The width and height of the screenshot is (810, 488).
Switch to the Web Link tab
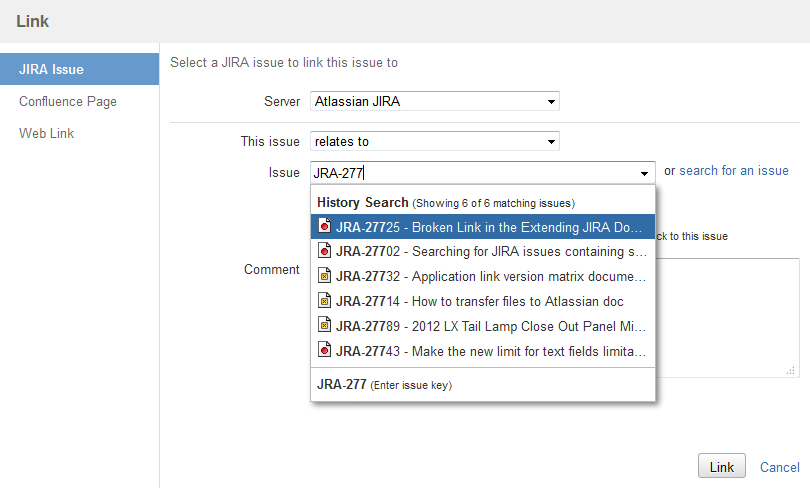(46, 134)
